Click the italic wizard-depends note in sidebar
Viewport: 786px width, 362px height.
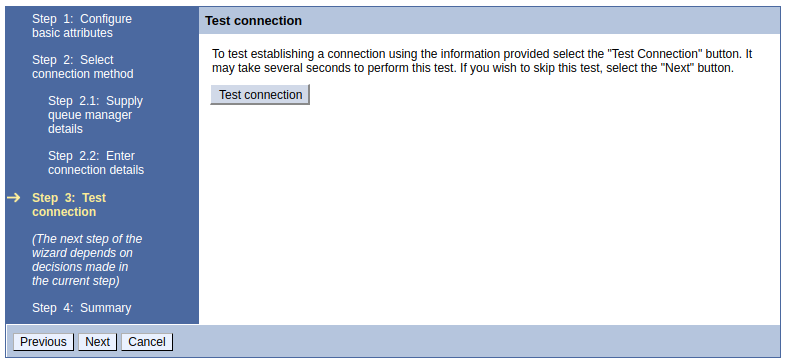[x=87, y=260]
